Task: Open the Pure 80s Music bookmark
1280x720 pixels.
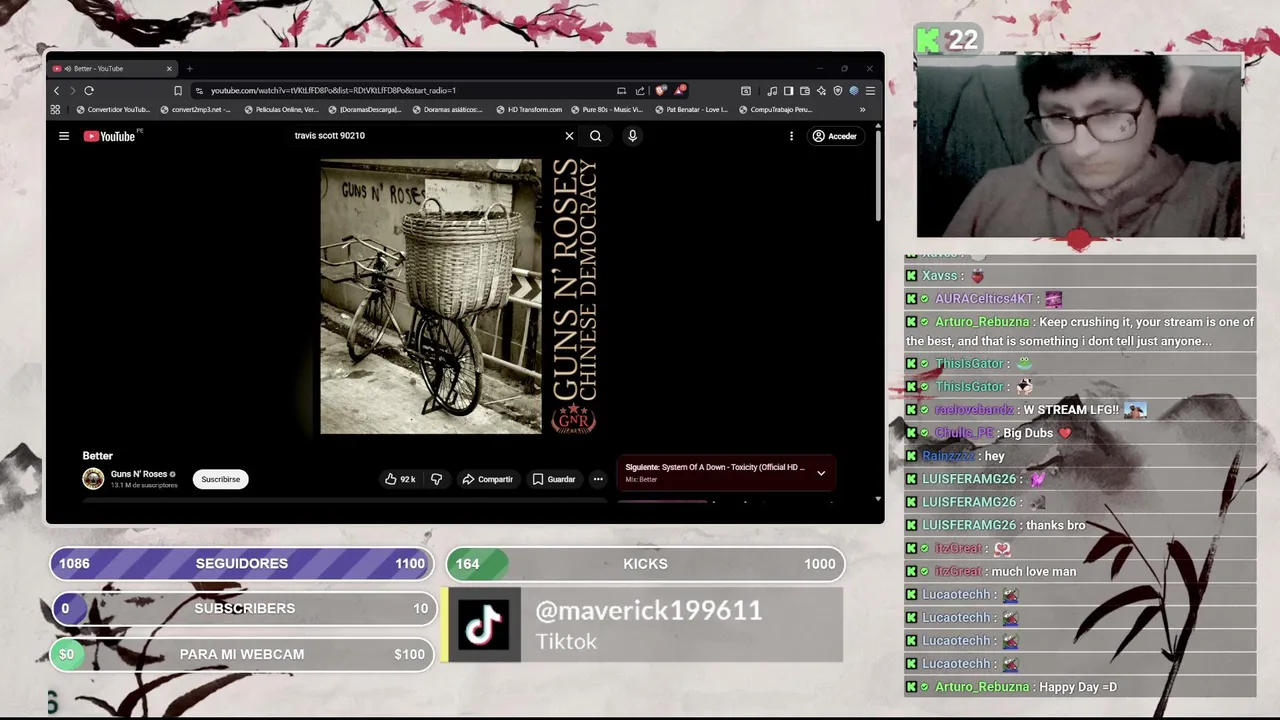Action: (x=607, y=110)
